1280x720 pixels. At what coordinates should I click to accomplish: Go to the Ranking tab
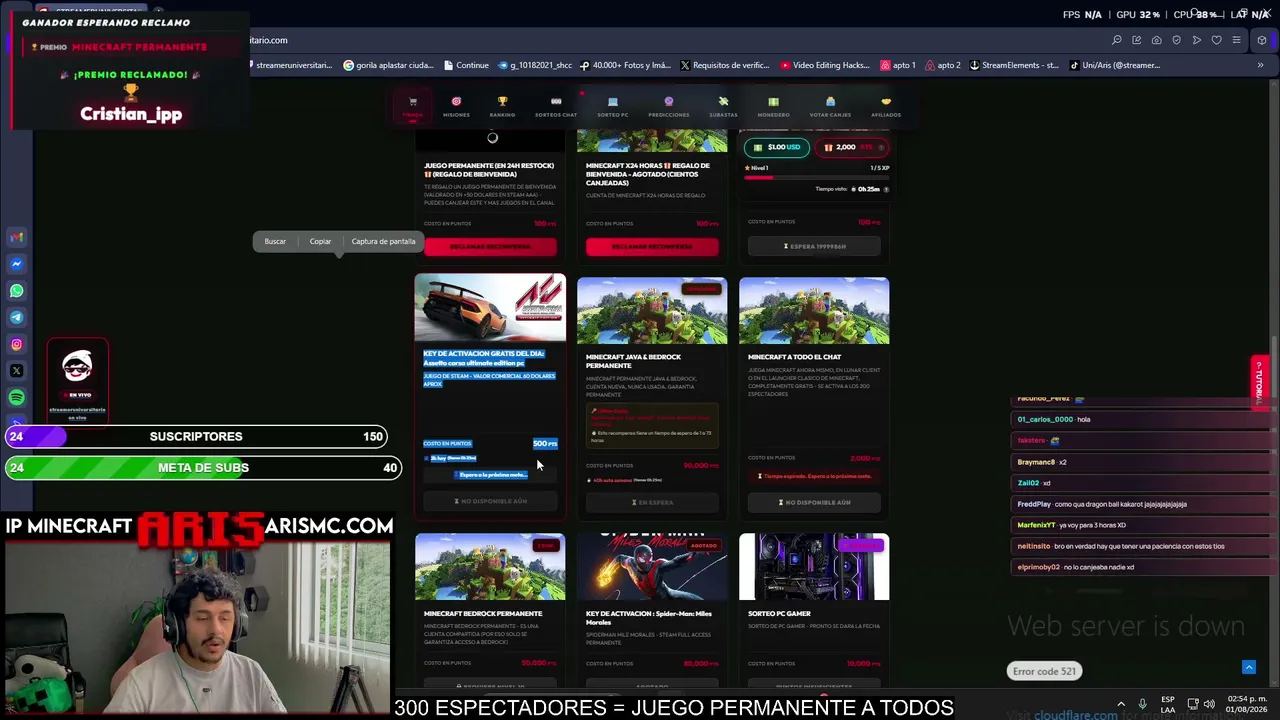click(502, 106)
